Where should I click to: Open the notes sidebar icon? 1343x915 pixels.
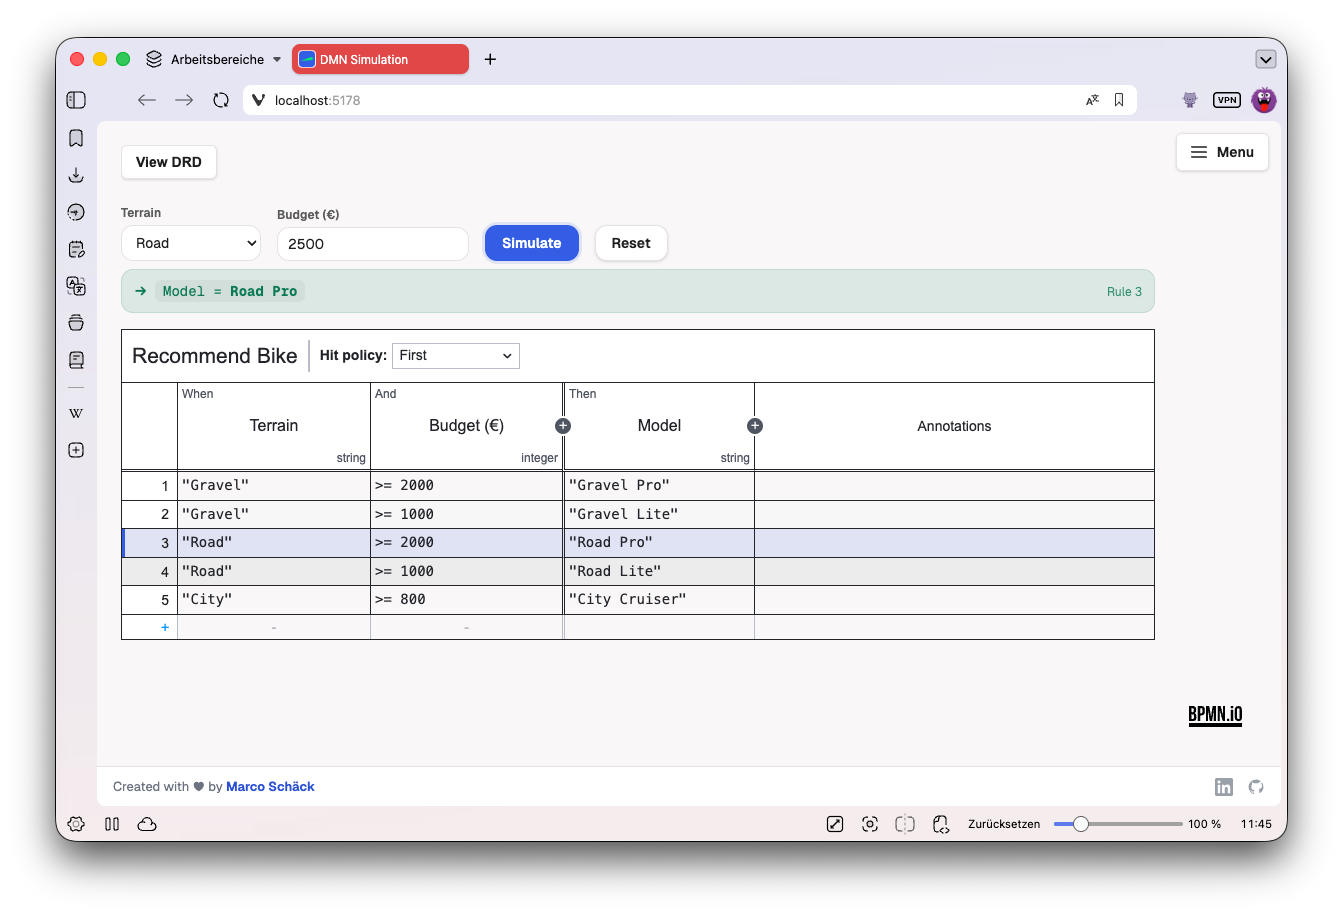coord(76,249)
